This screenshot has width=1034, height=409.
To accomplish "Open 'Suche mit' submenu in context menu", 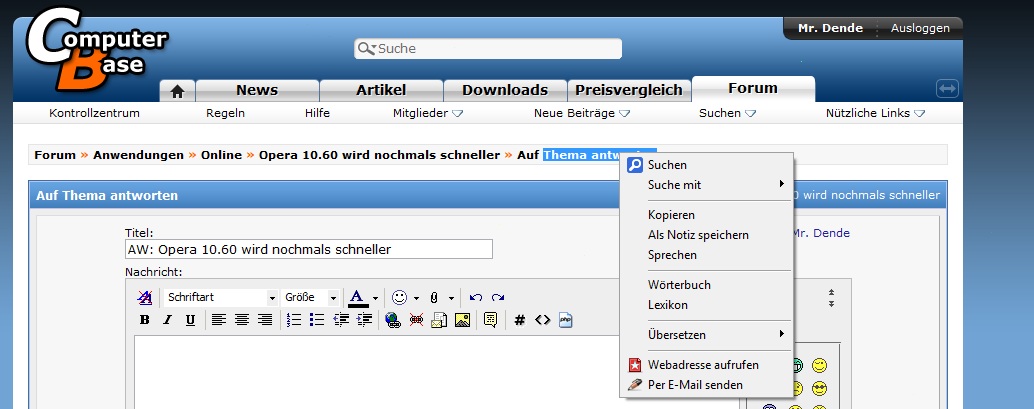I will [x=707, y=185].
